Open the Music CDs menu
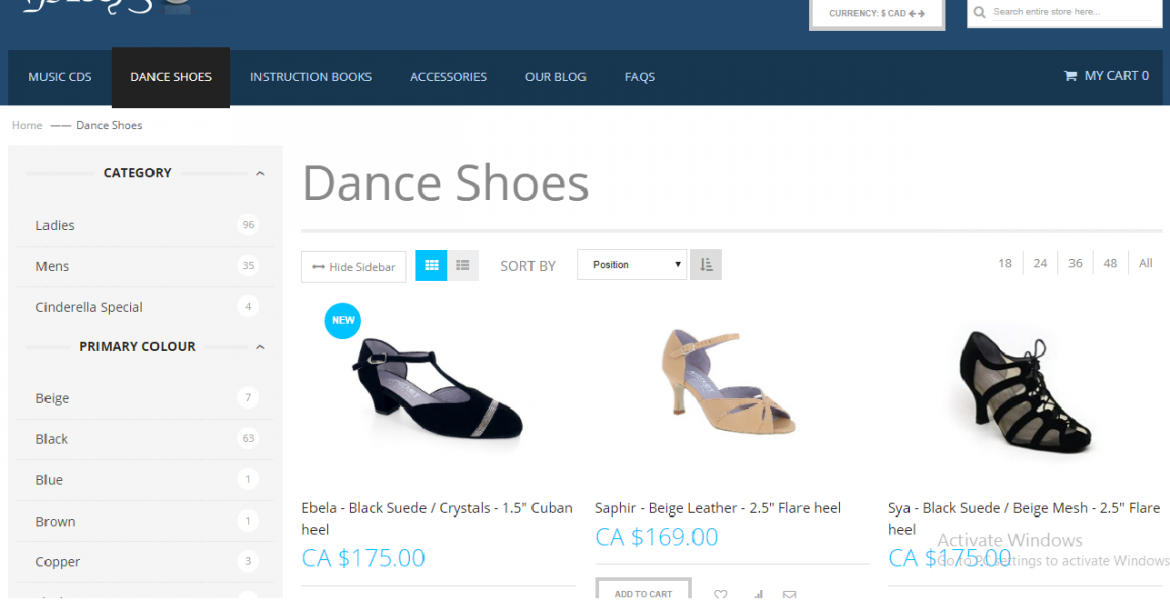 click(60, 77)
